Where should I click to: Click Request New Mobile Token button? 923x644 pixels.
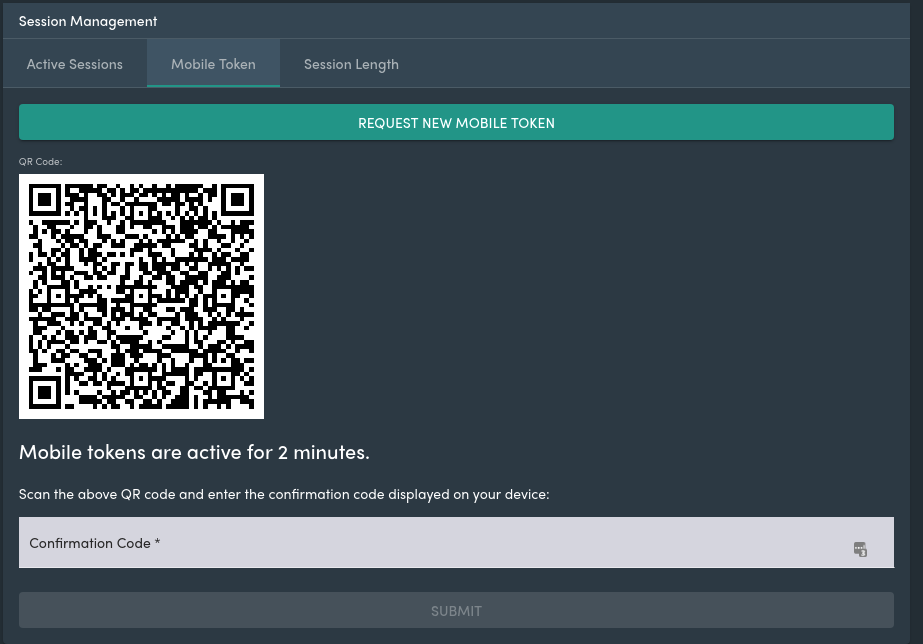click(x=456, y=122)
